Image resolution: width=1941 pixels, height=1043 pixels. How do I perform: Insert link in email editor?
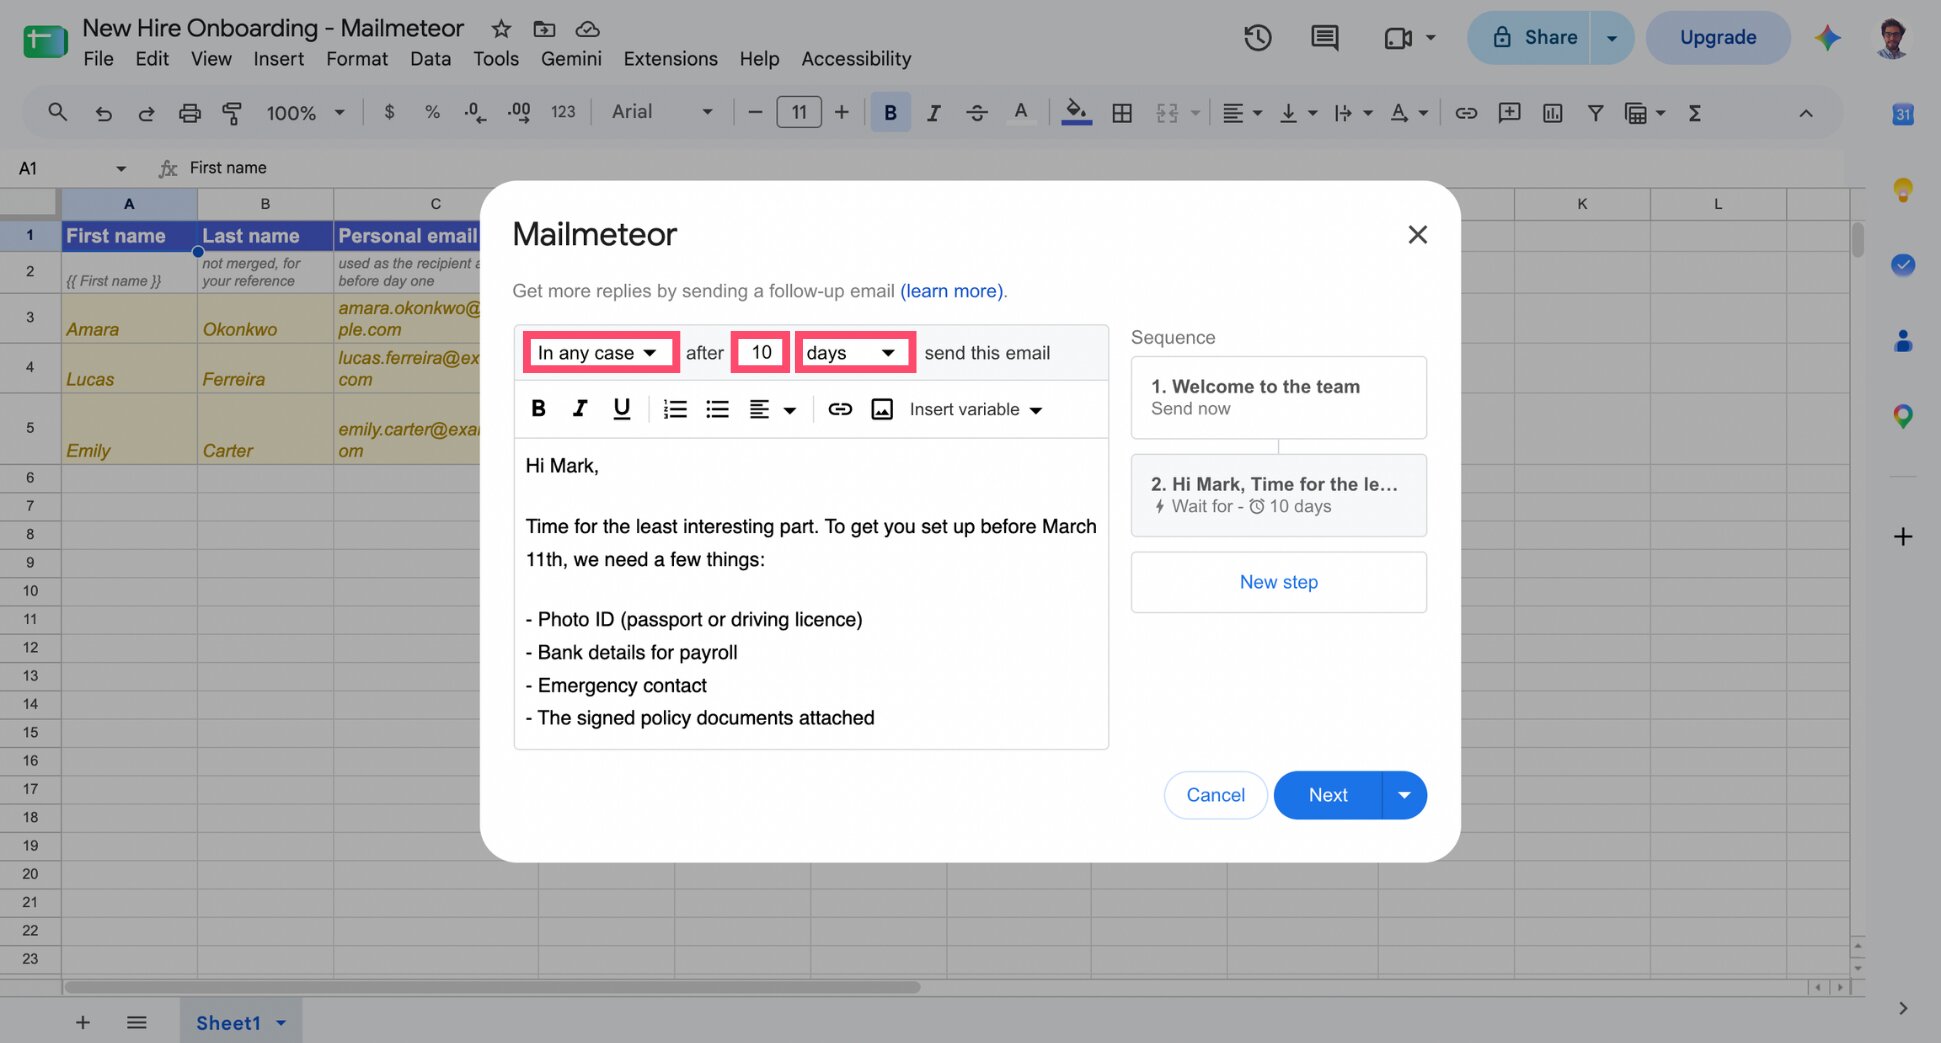[x=840, y=409]
